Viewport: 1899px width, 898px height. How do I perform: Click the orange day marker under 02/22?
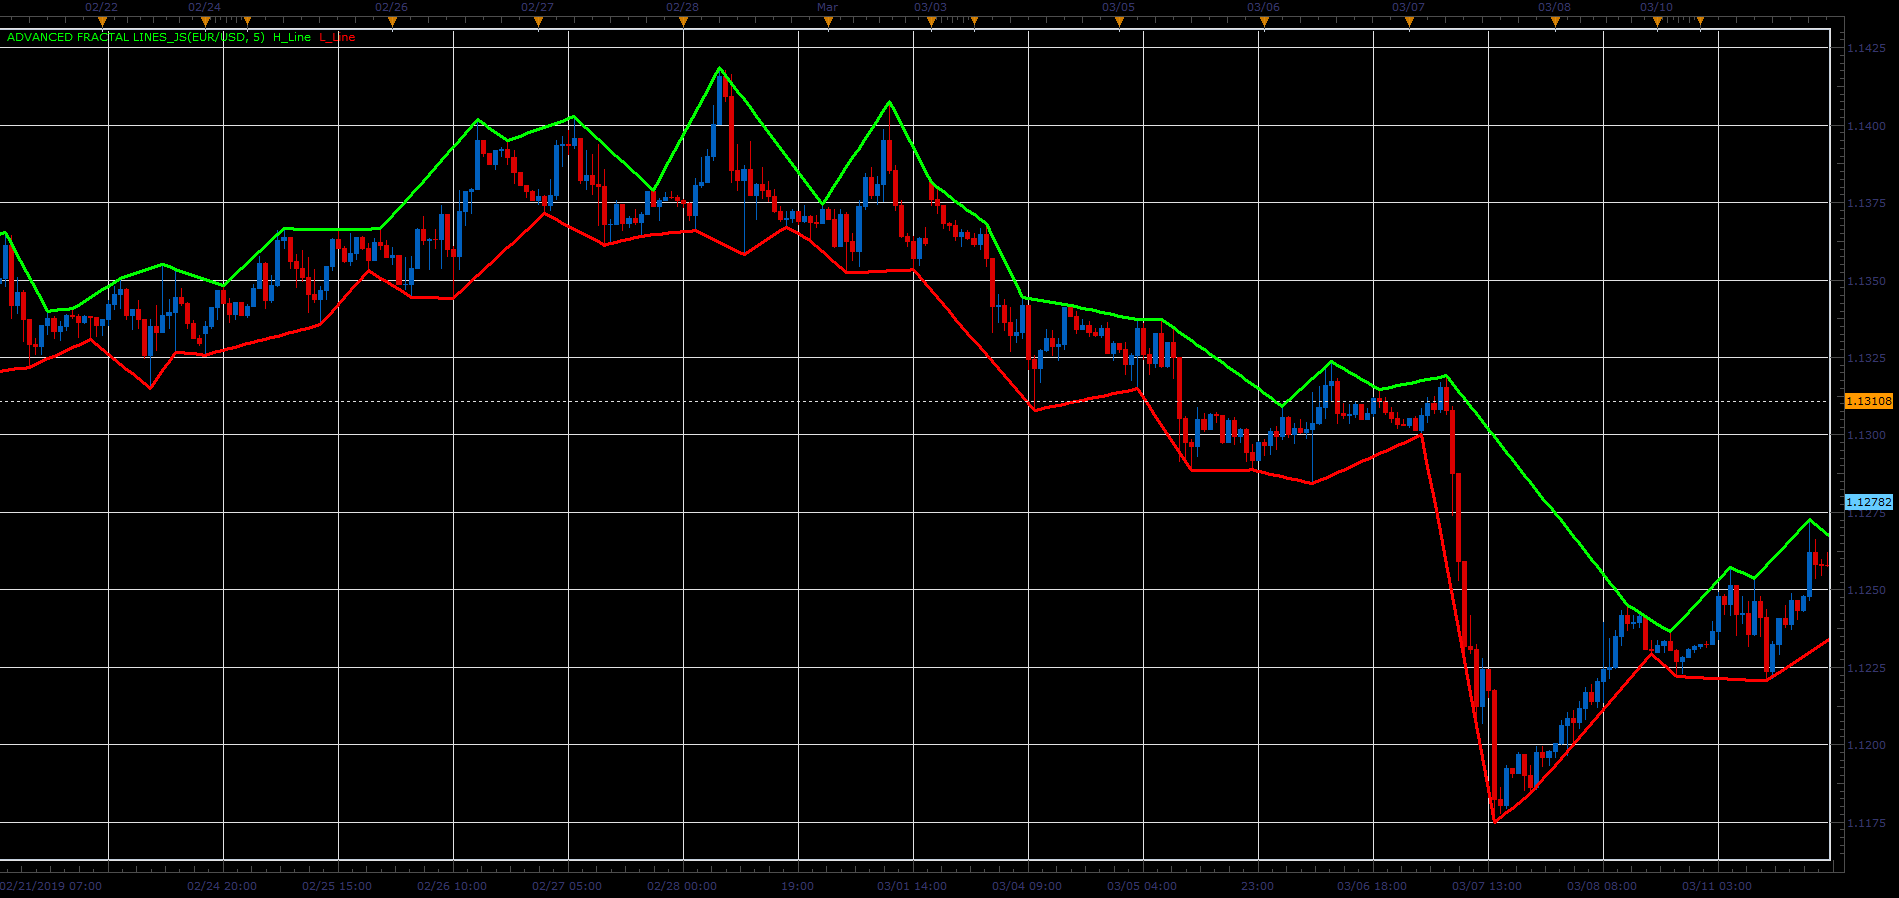pos(102,21)
